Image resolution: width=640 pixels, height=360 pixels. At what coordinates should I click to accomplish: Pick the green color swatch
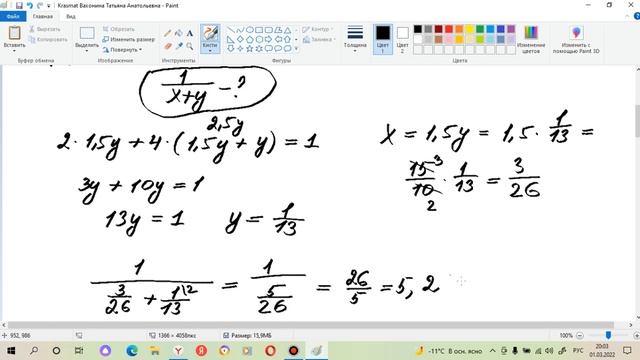pyautogui.click(x=480, y=29)
